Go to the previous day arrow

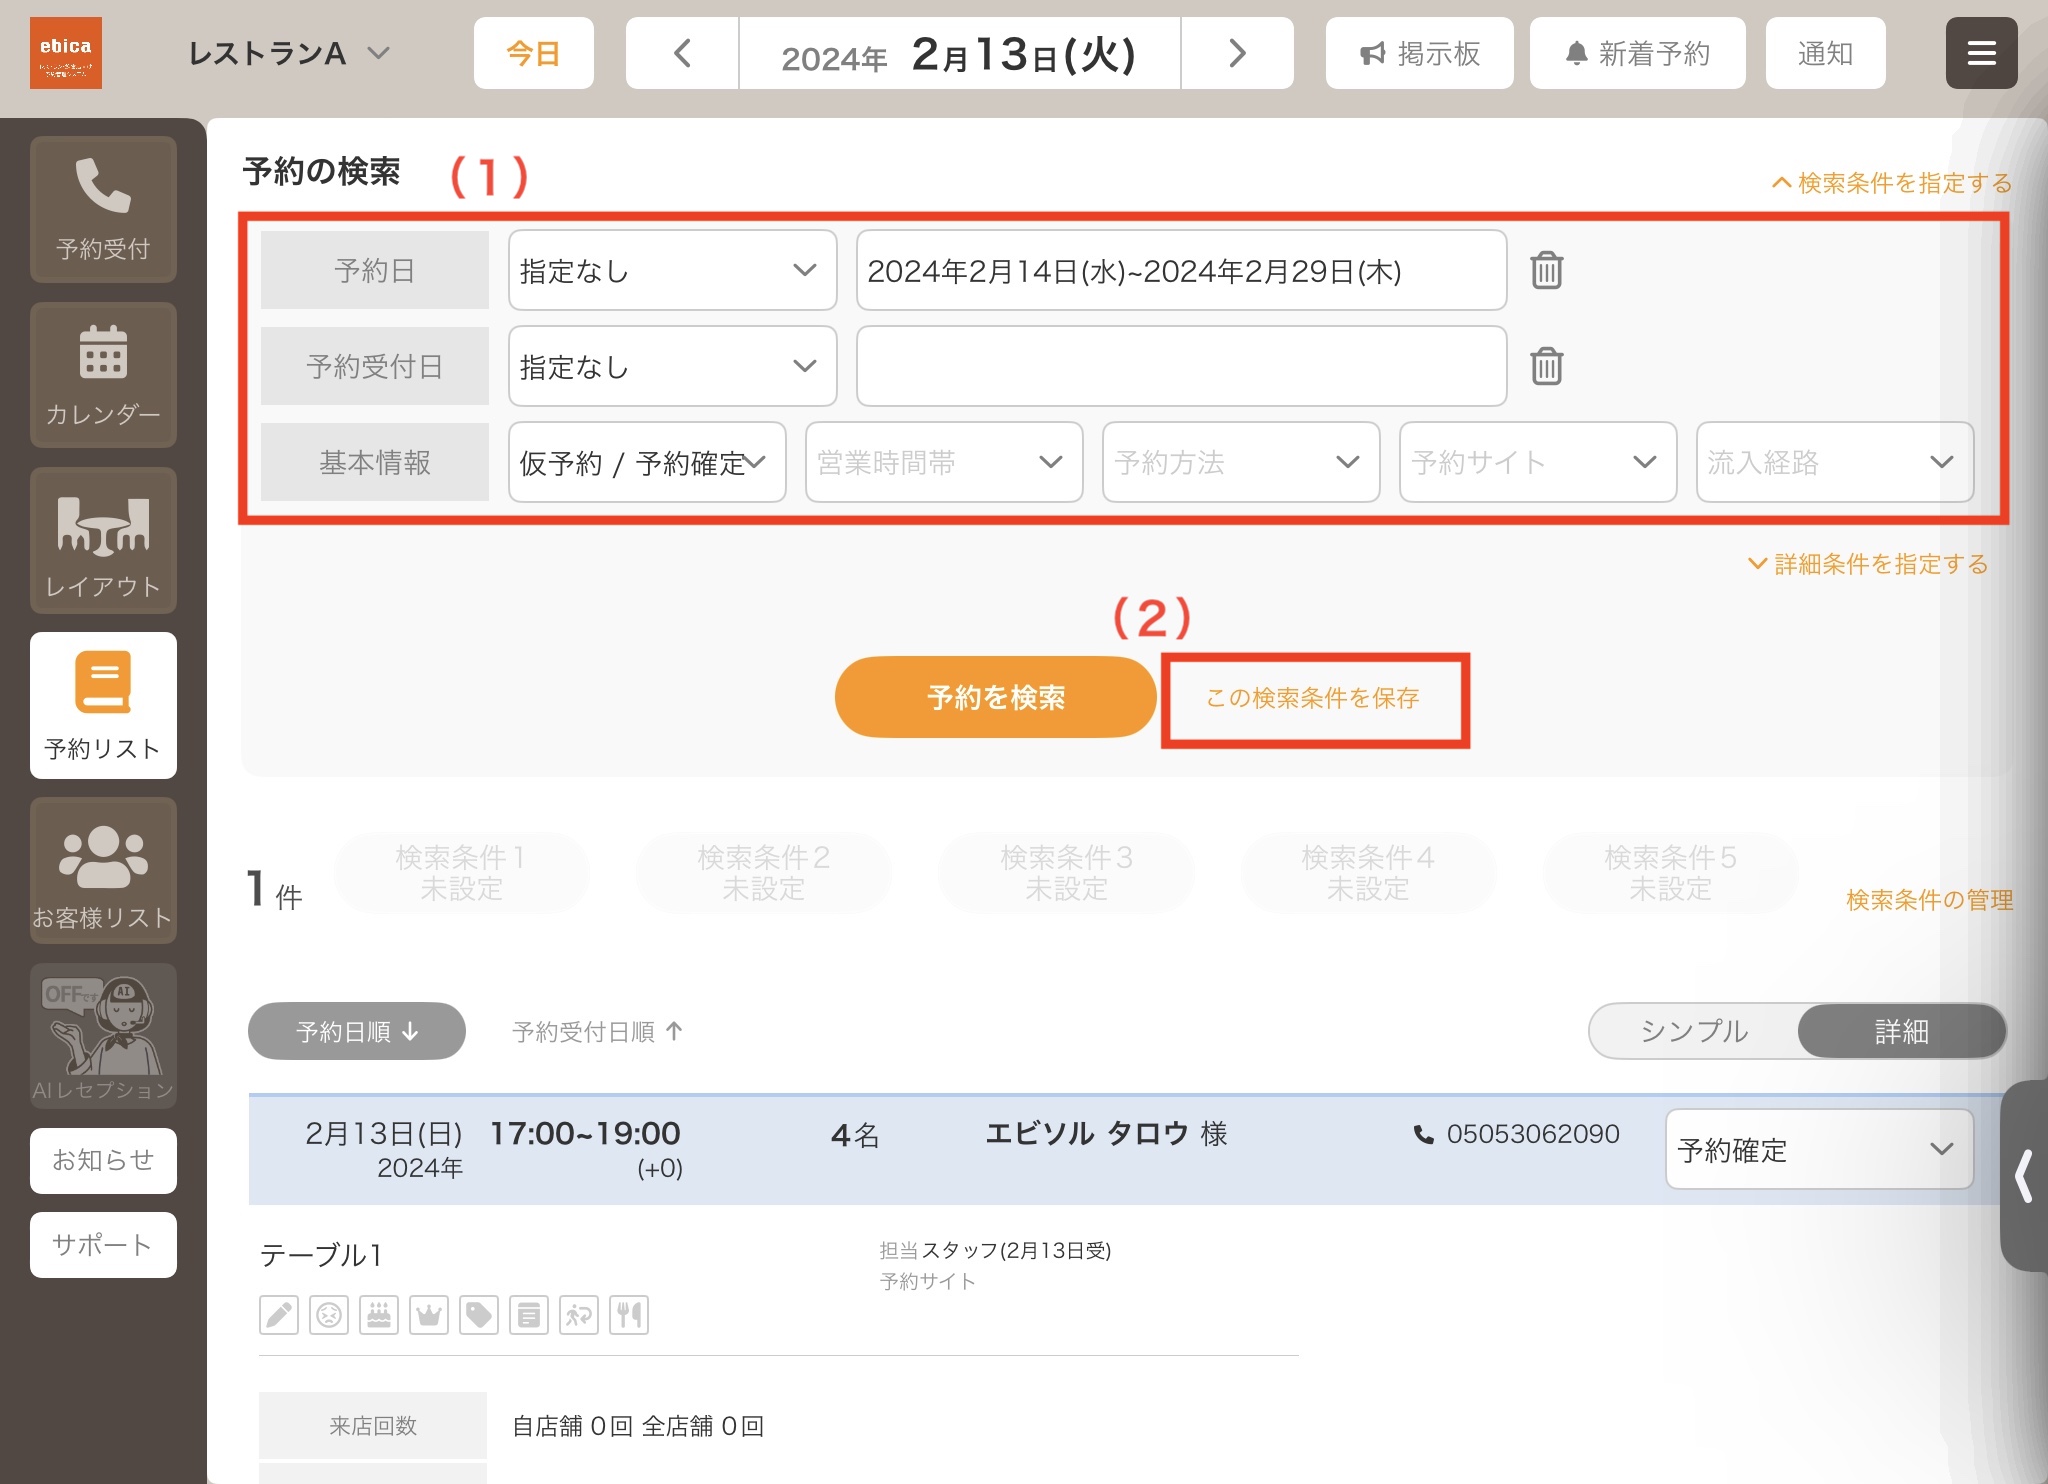pos(682,53)
